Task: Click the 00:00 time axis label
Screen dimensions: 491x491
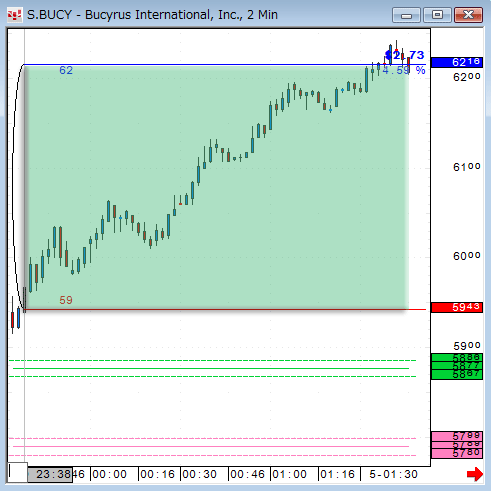Action: pos(110,474)
